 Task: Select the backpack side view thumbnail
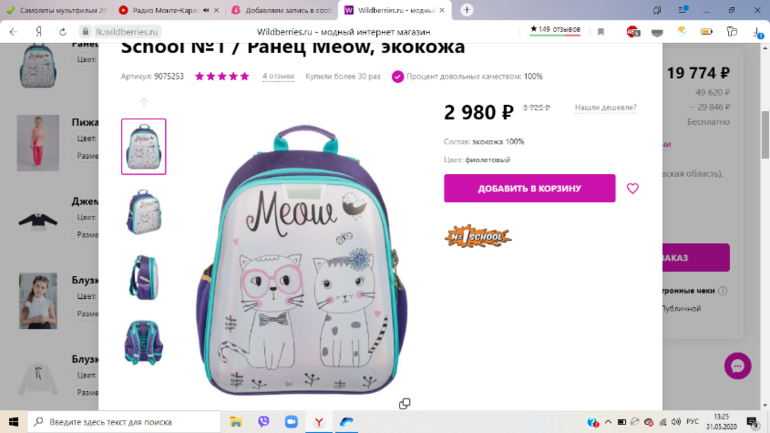144,277
